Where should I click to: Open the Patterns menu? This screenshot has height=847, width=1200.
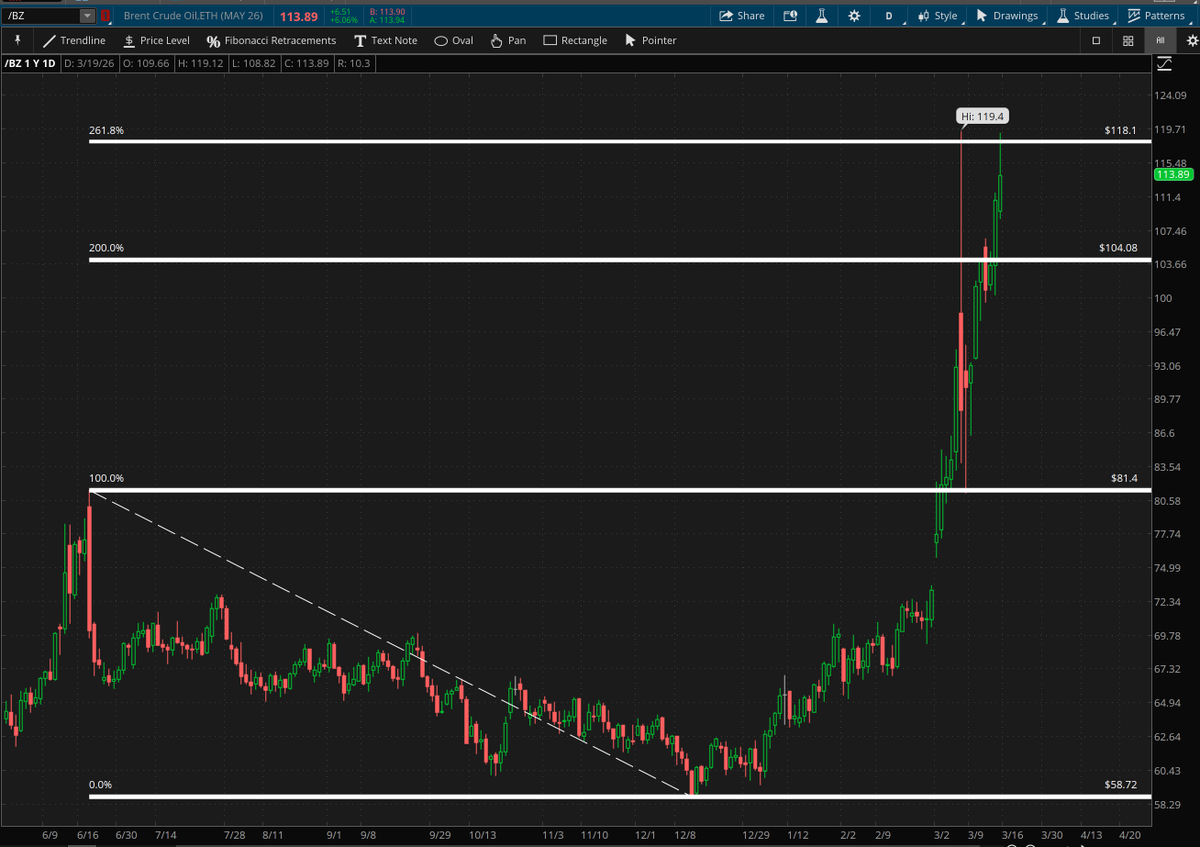pos(1156,16)
